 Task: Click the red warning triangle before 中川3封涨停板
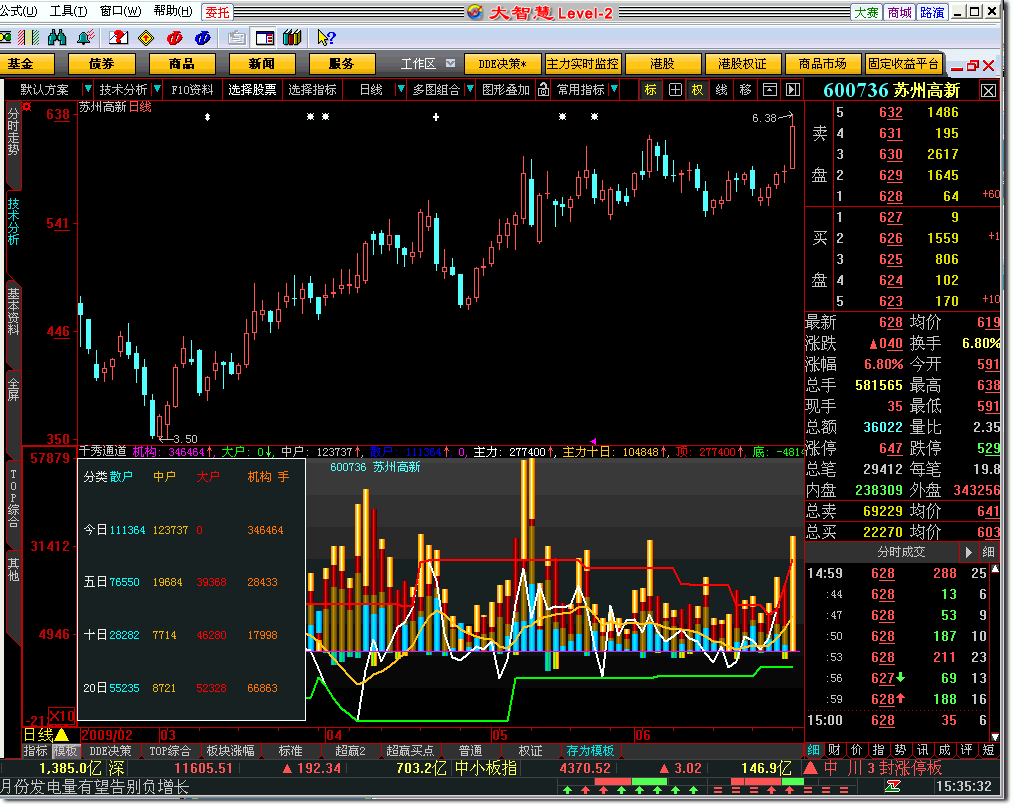pyautogui.click(x=810, y=768)
